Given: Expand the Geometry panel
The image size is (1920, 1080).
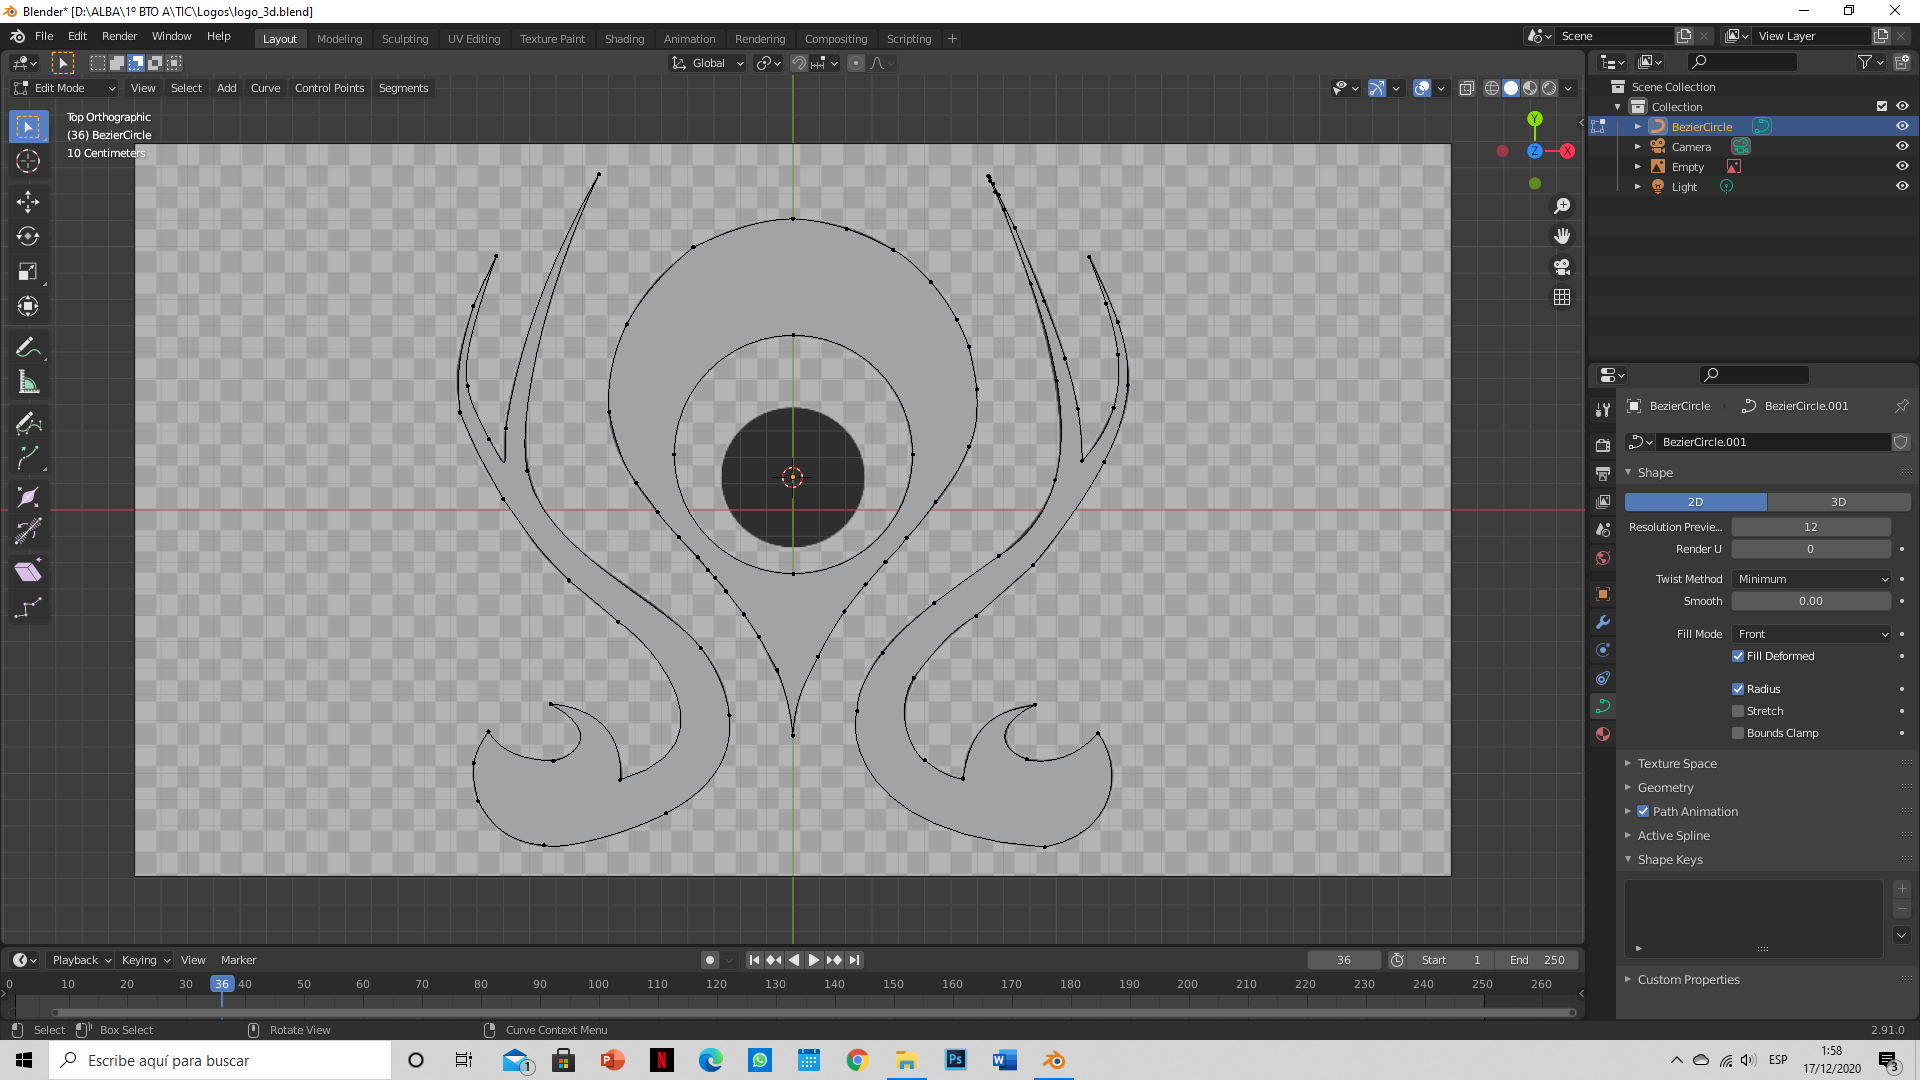Looking at the screenshot, I should click(x=1665, y=788).
